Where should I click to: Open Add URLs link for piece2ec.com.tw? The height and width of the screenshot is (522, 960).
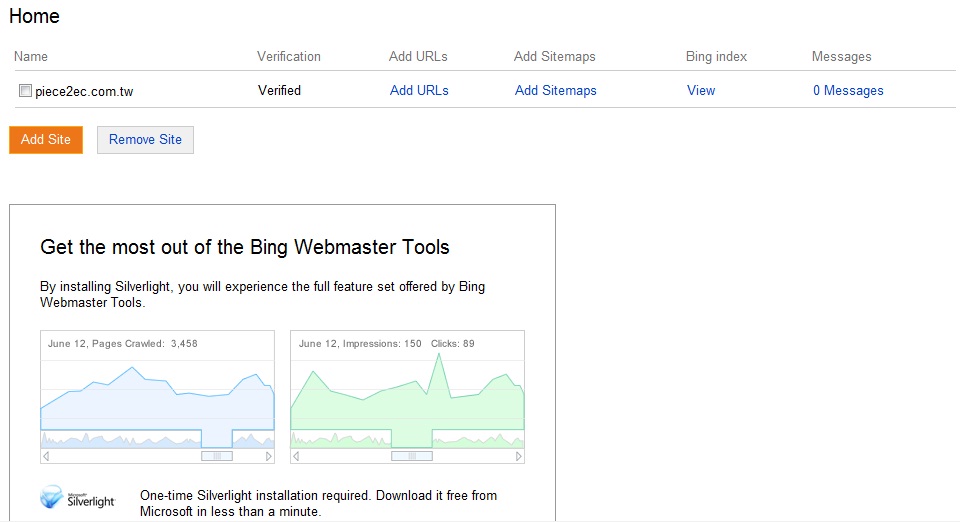pyautogui.click(x=419, y=91)
